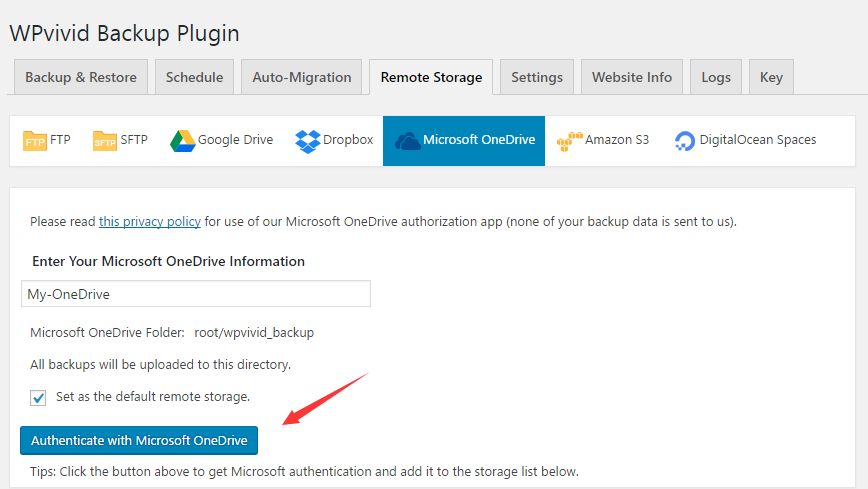868x489 pixels.
Task: Select DigitalOcean Spaces storage label
Action: click(758, 140)
